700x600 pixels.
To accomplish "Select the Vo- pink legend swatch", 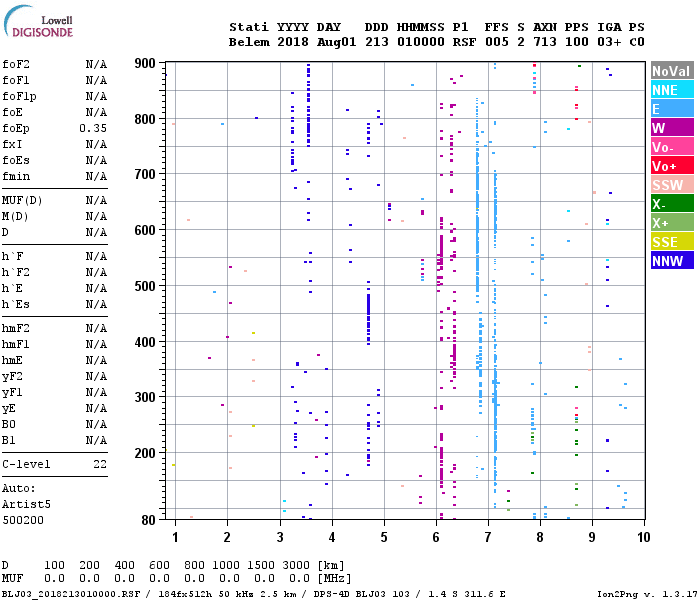I will (x=672, y=147).
